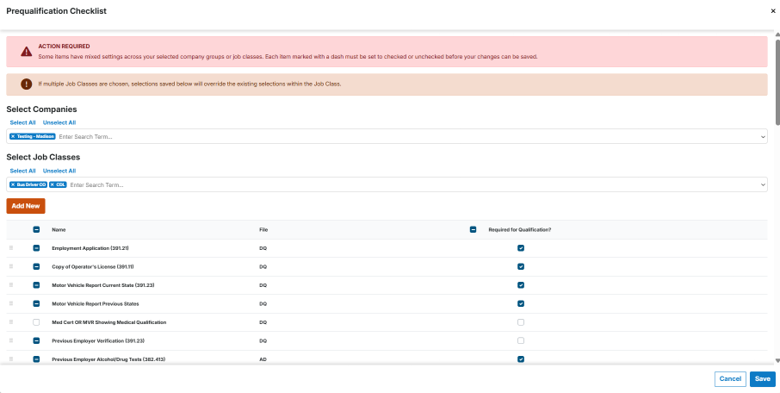Select Motor Vehicle Report Previous States name
780x393 pixels.
click(96, 303)
